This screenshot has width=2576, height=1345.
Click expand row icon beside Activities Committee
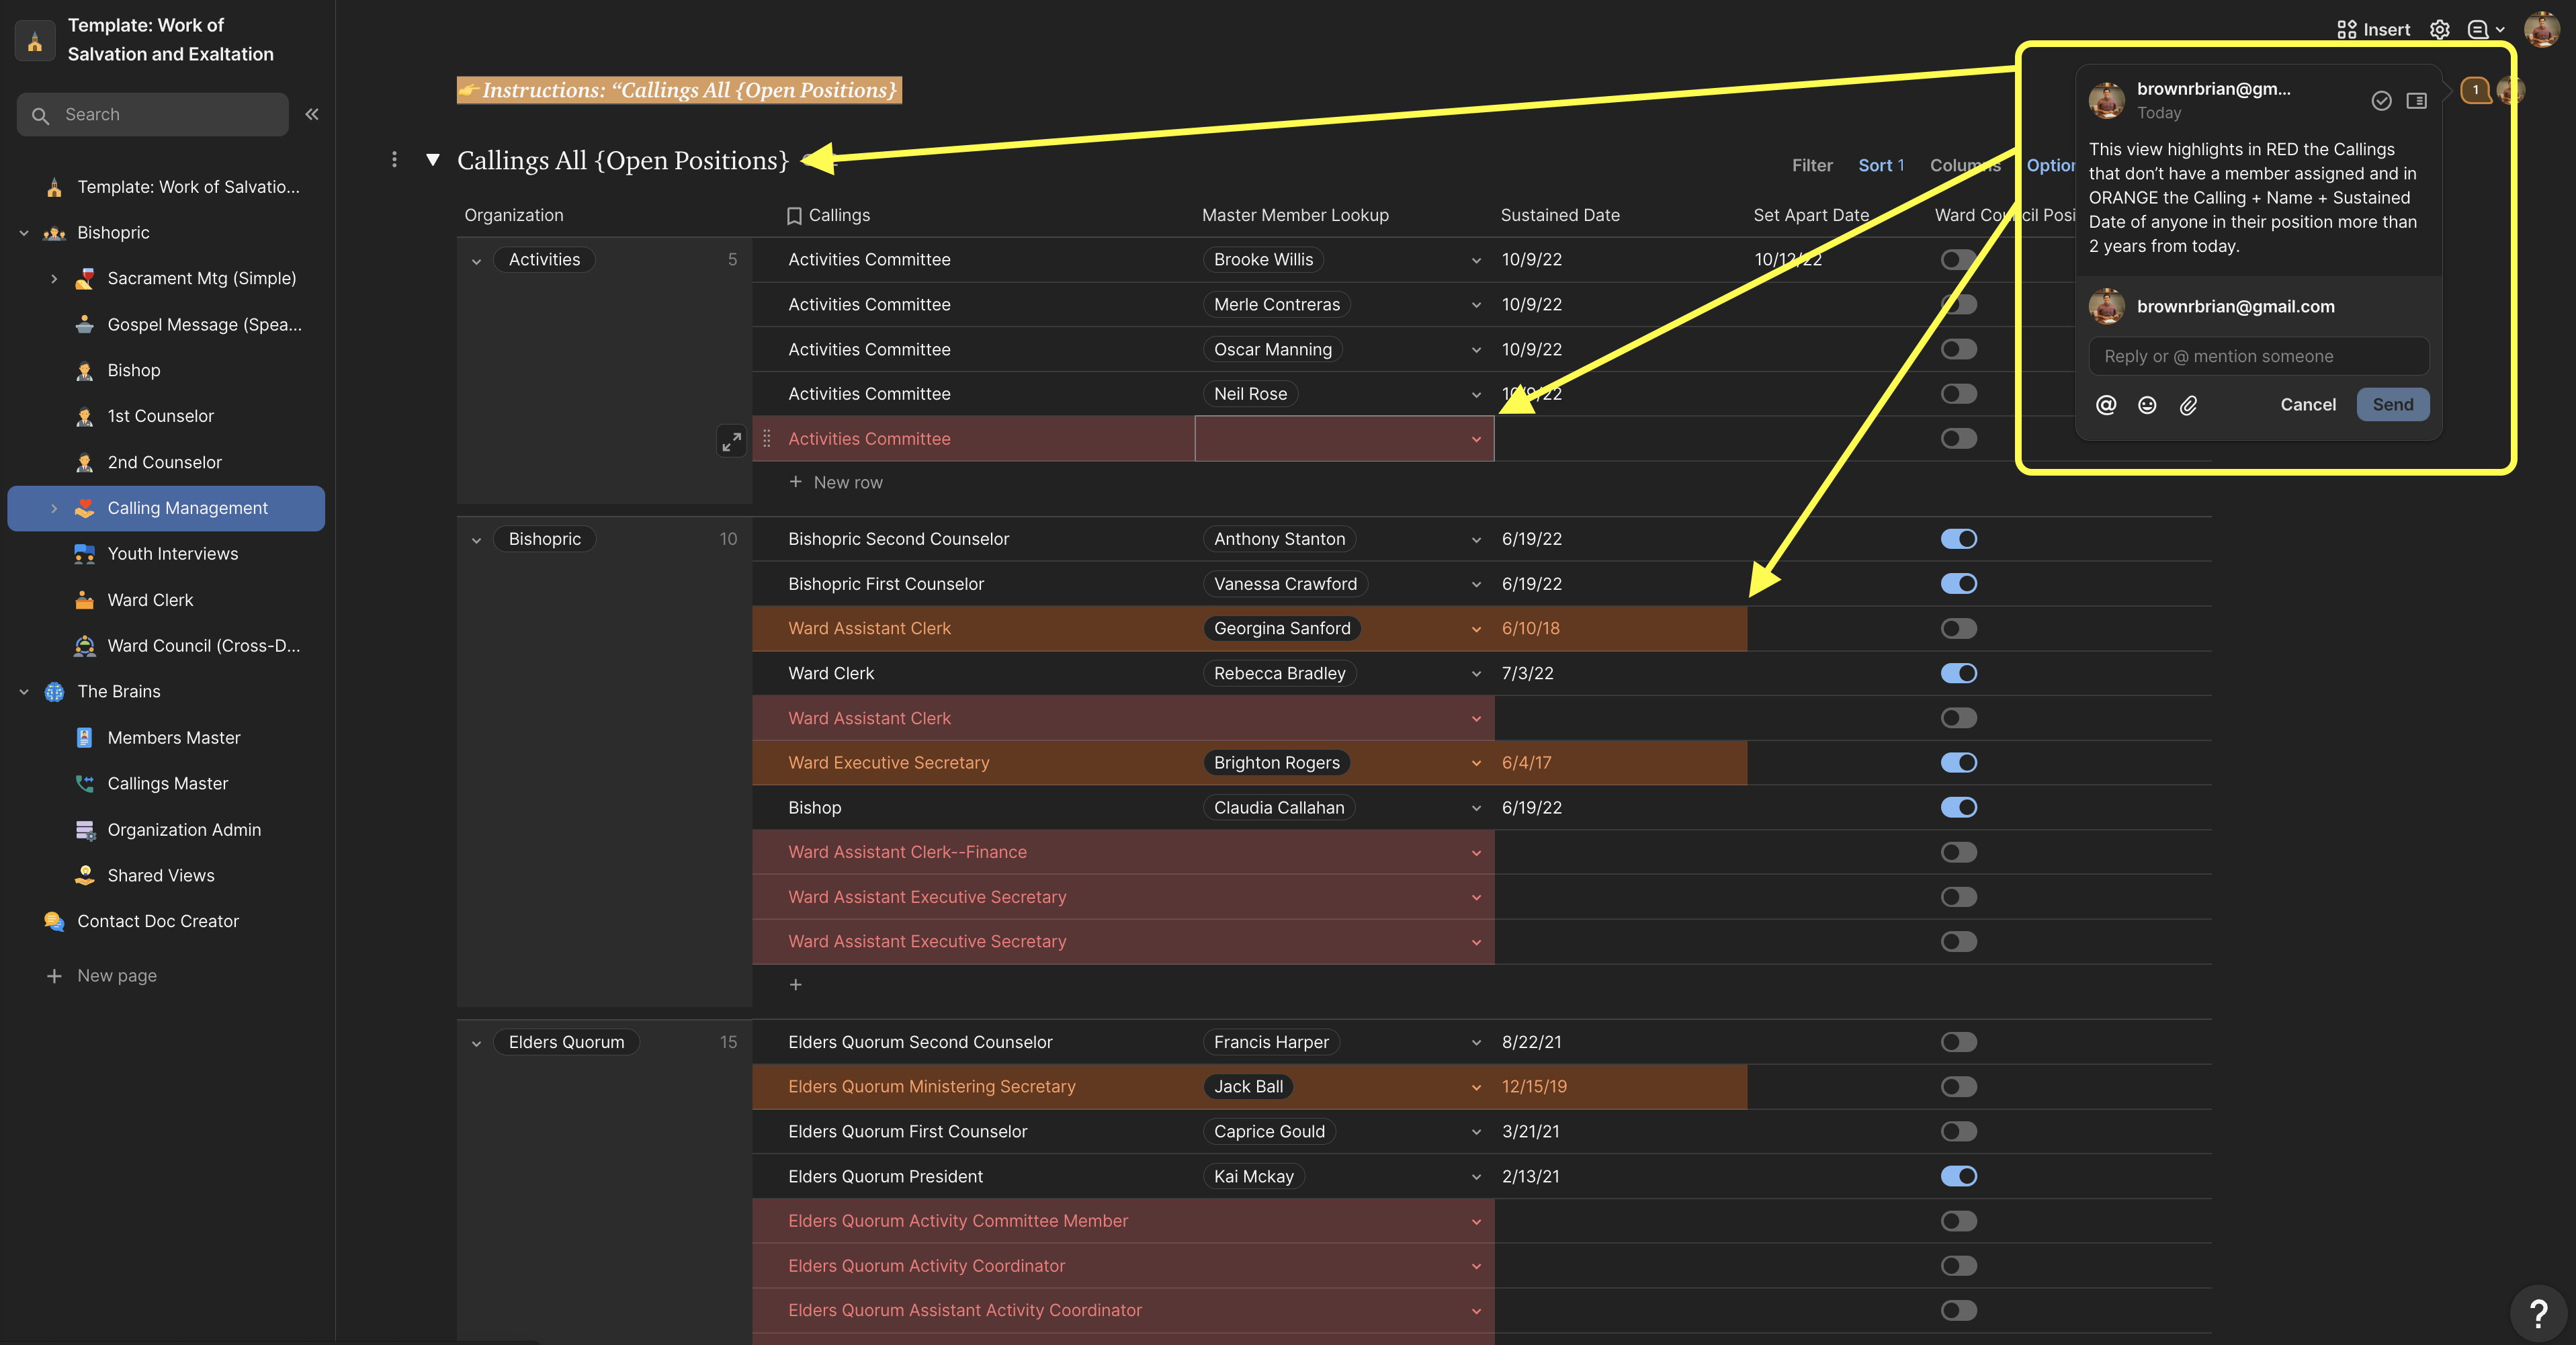(731, 440)
